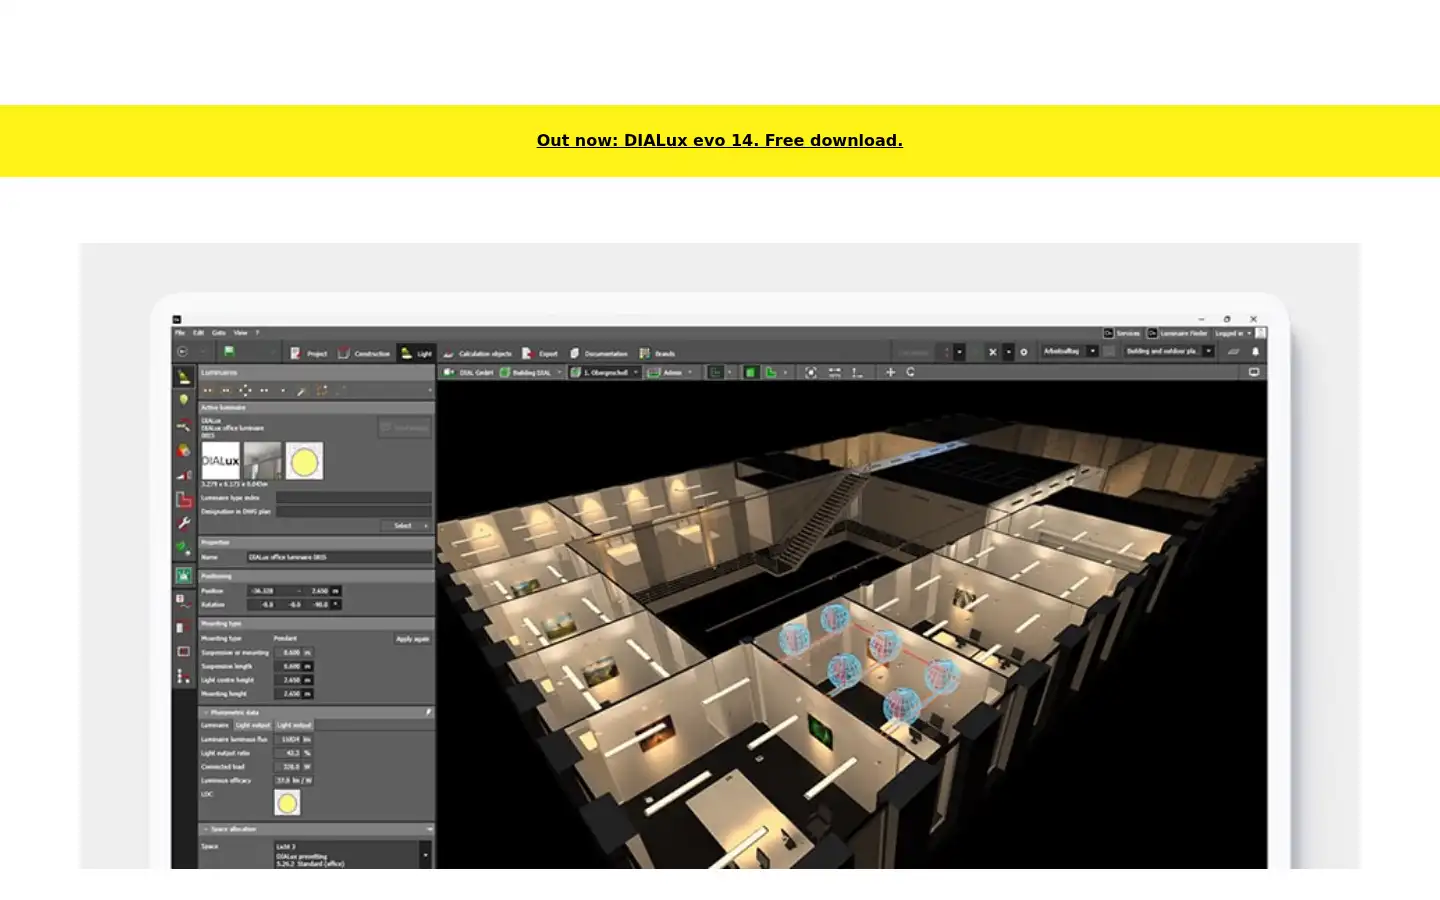
Task: Click the gear settings icon near calculation
Action: (1023, 352)
